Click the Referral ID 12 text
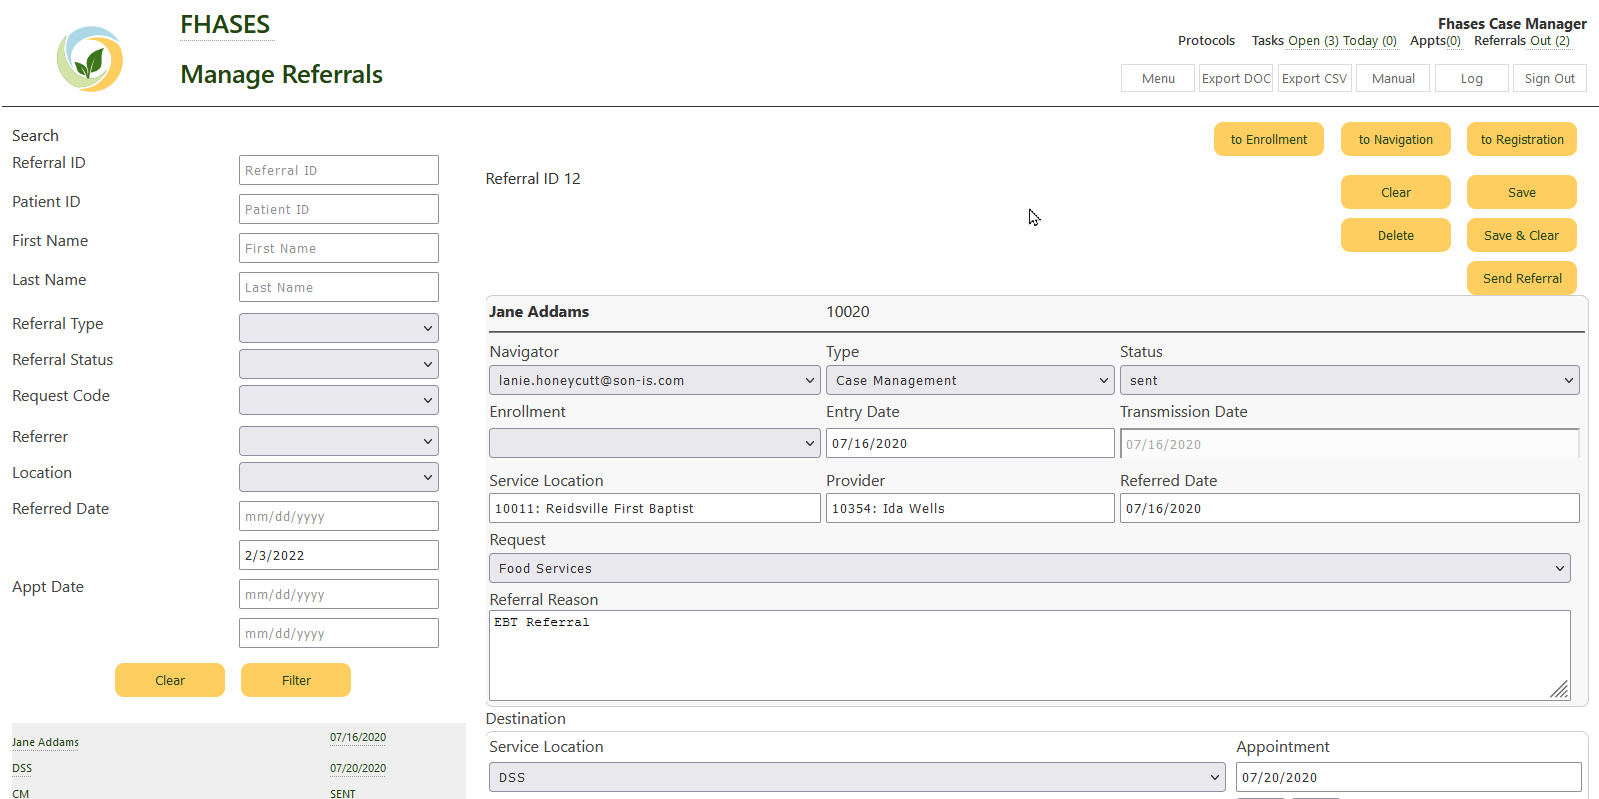 pyautogui.click(x=533, y=179)
